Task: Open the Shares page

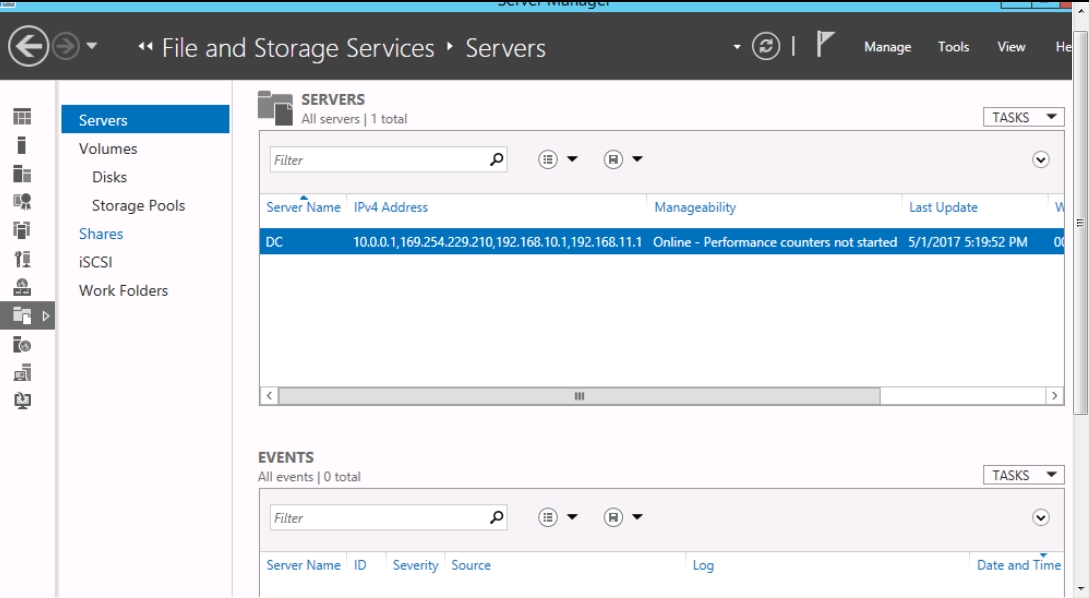Action: click(101, 234)
